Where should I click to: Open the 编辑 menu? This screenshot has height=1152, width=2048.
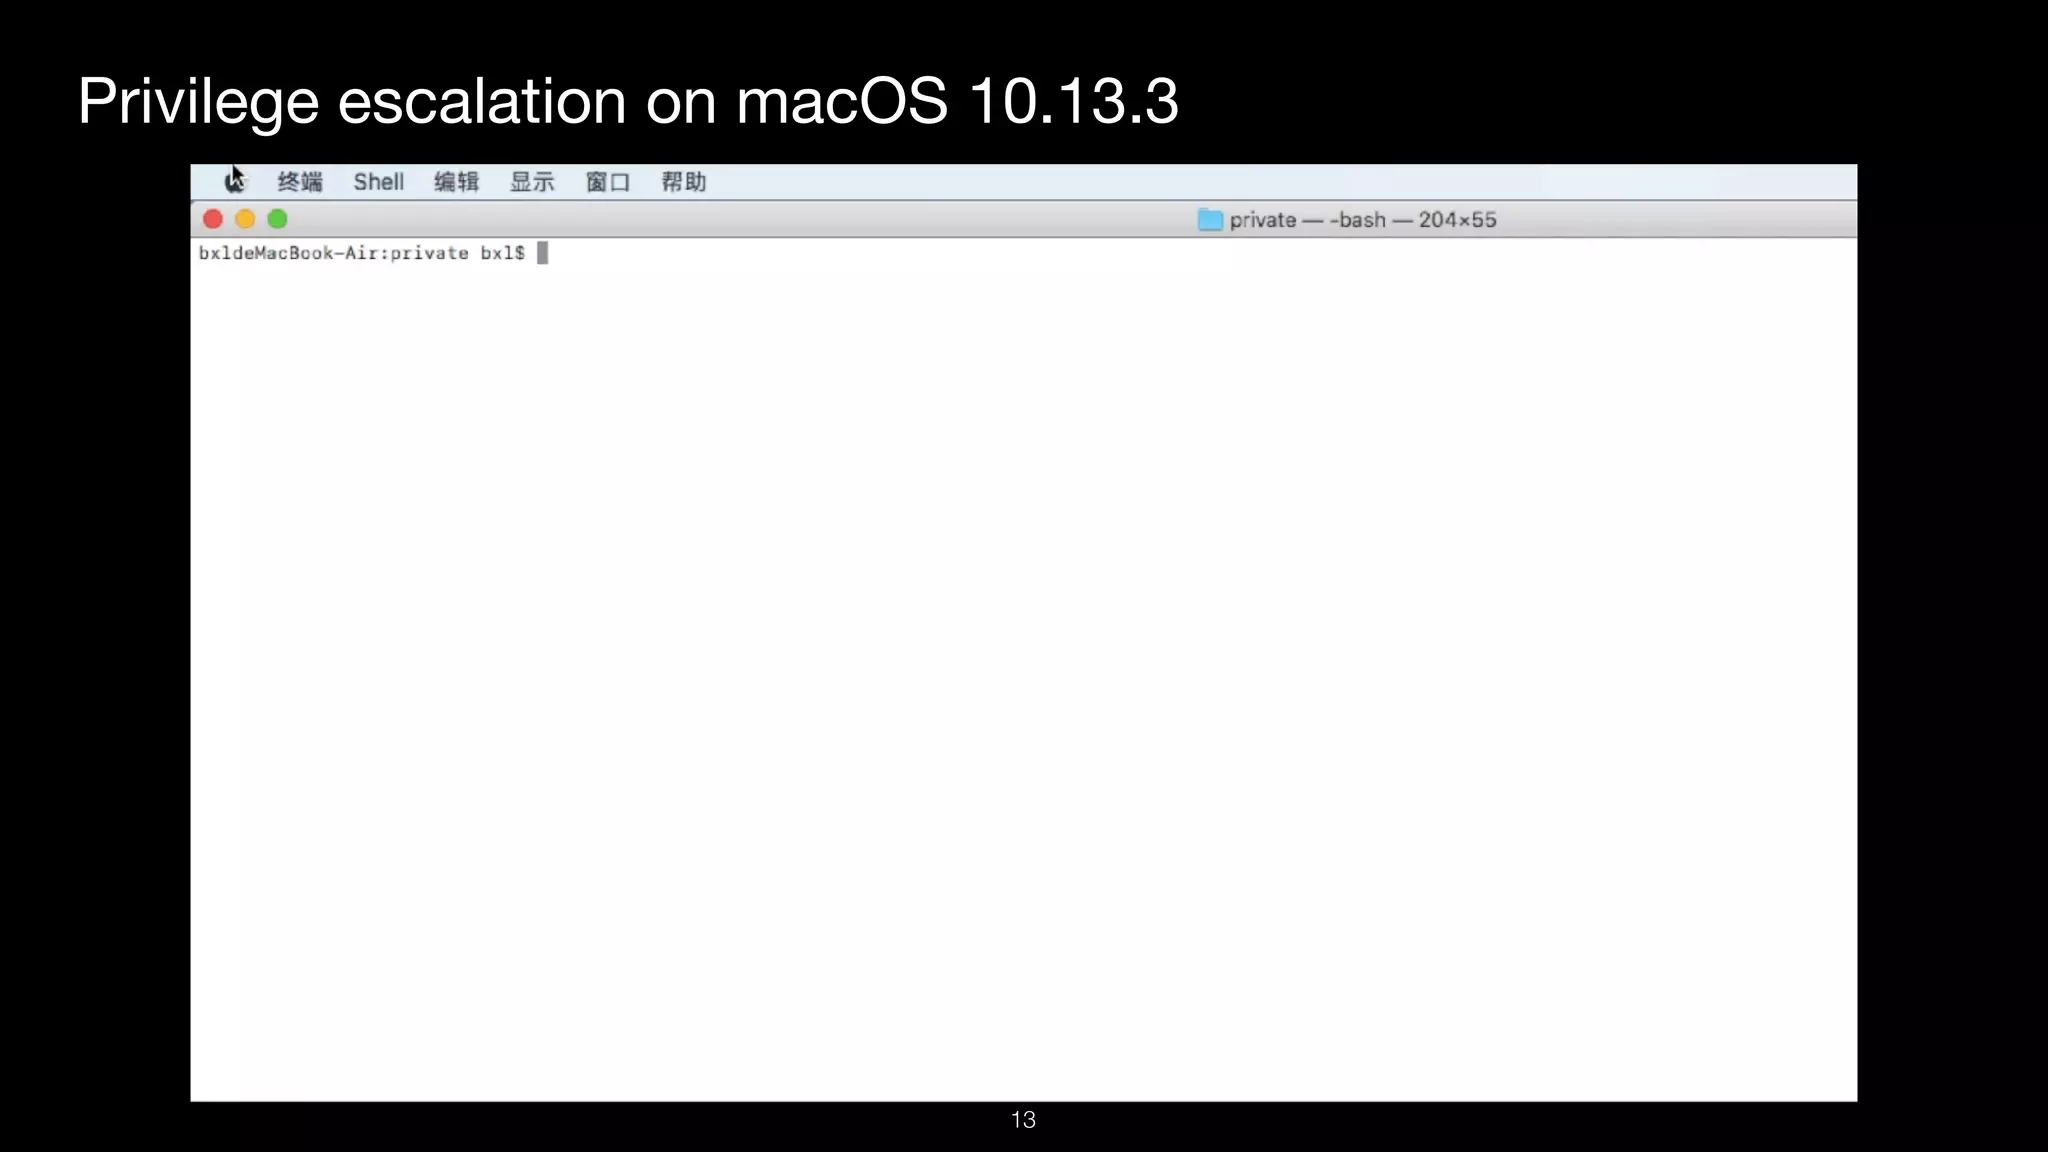coord(456,182)
